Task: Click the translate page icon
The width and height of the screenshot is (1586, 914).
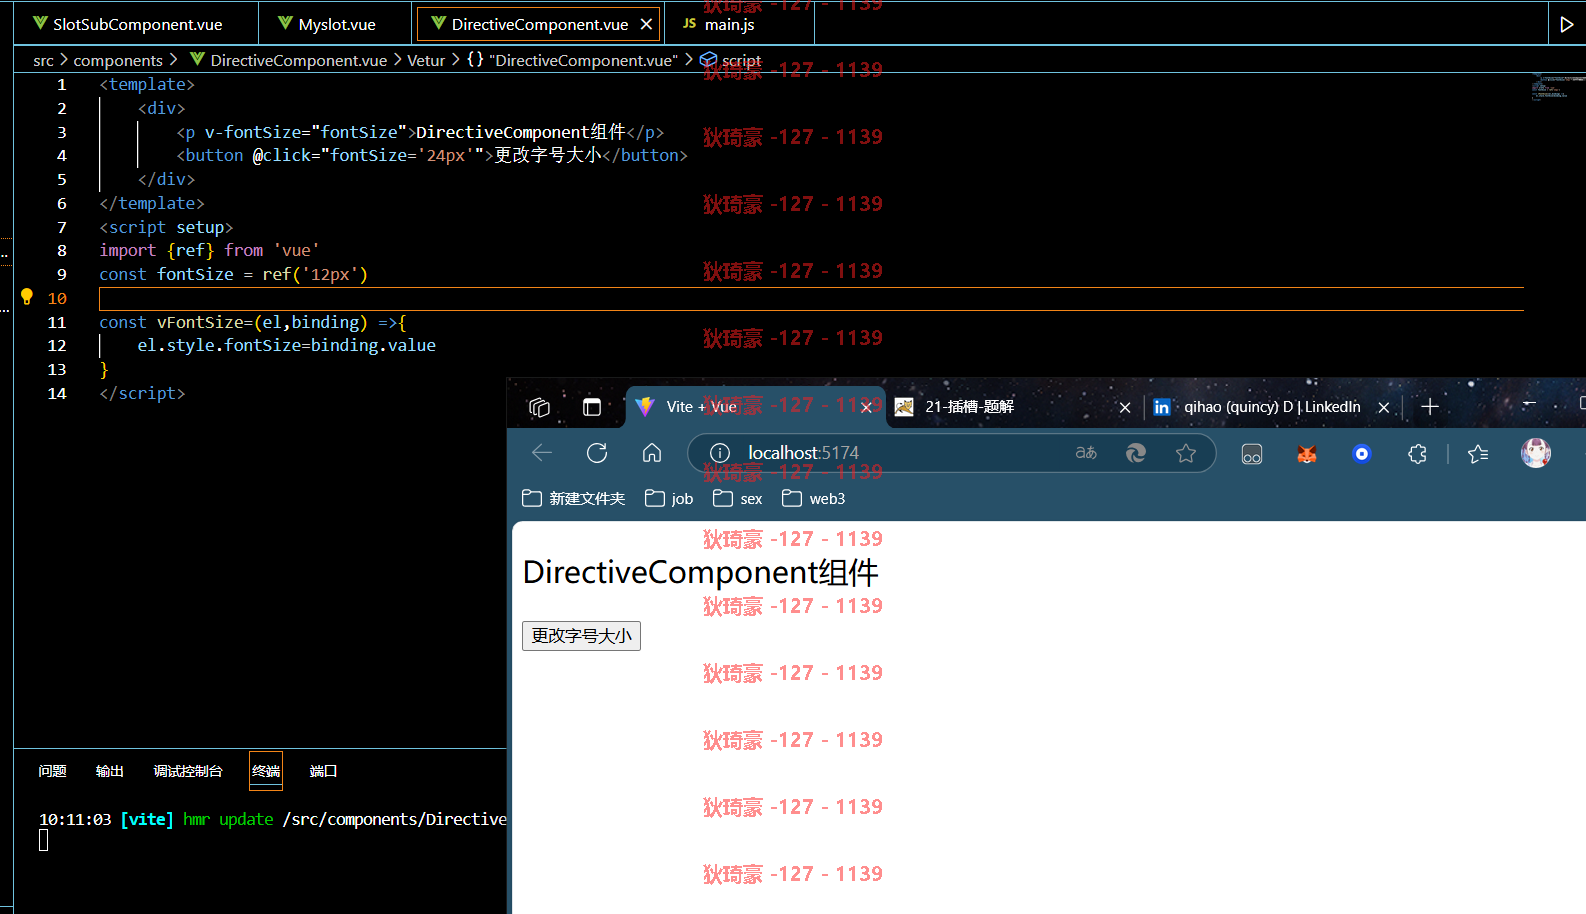Action: click(x=1086, y=453)
